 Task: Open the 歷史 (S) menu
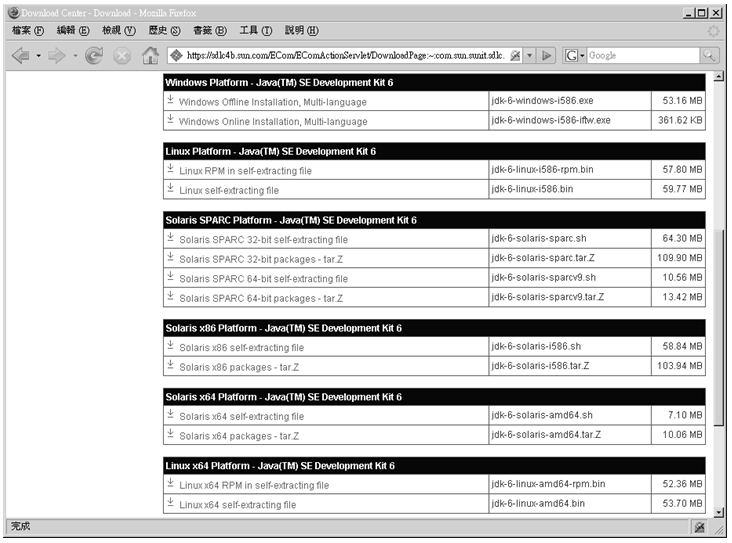(164, 30)
